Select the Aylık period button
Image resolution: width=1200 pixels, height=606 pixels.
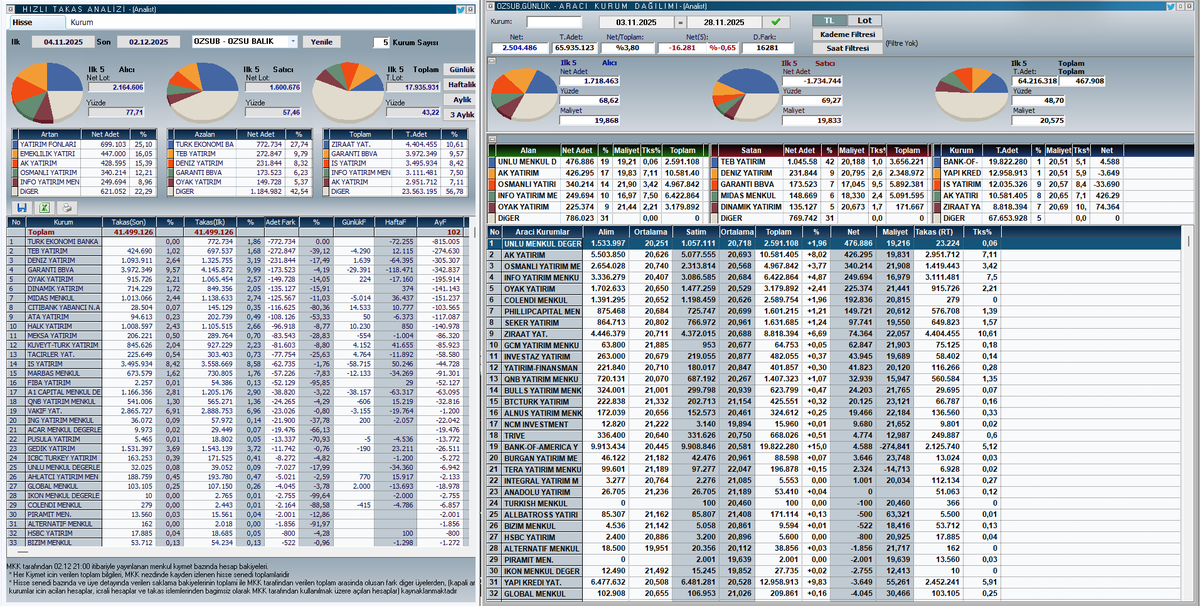pyautogui.click(x=461, y=100)
